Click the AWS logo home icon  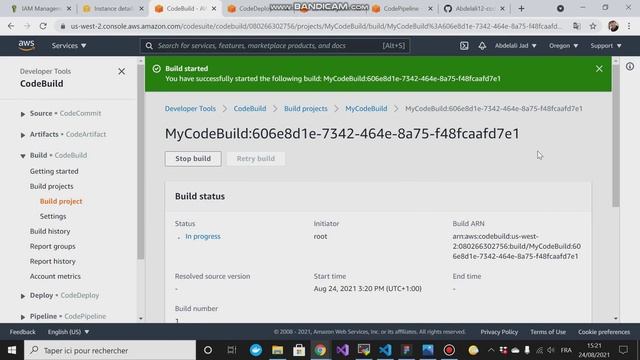tap(27, 45)
